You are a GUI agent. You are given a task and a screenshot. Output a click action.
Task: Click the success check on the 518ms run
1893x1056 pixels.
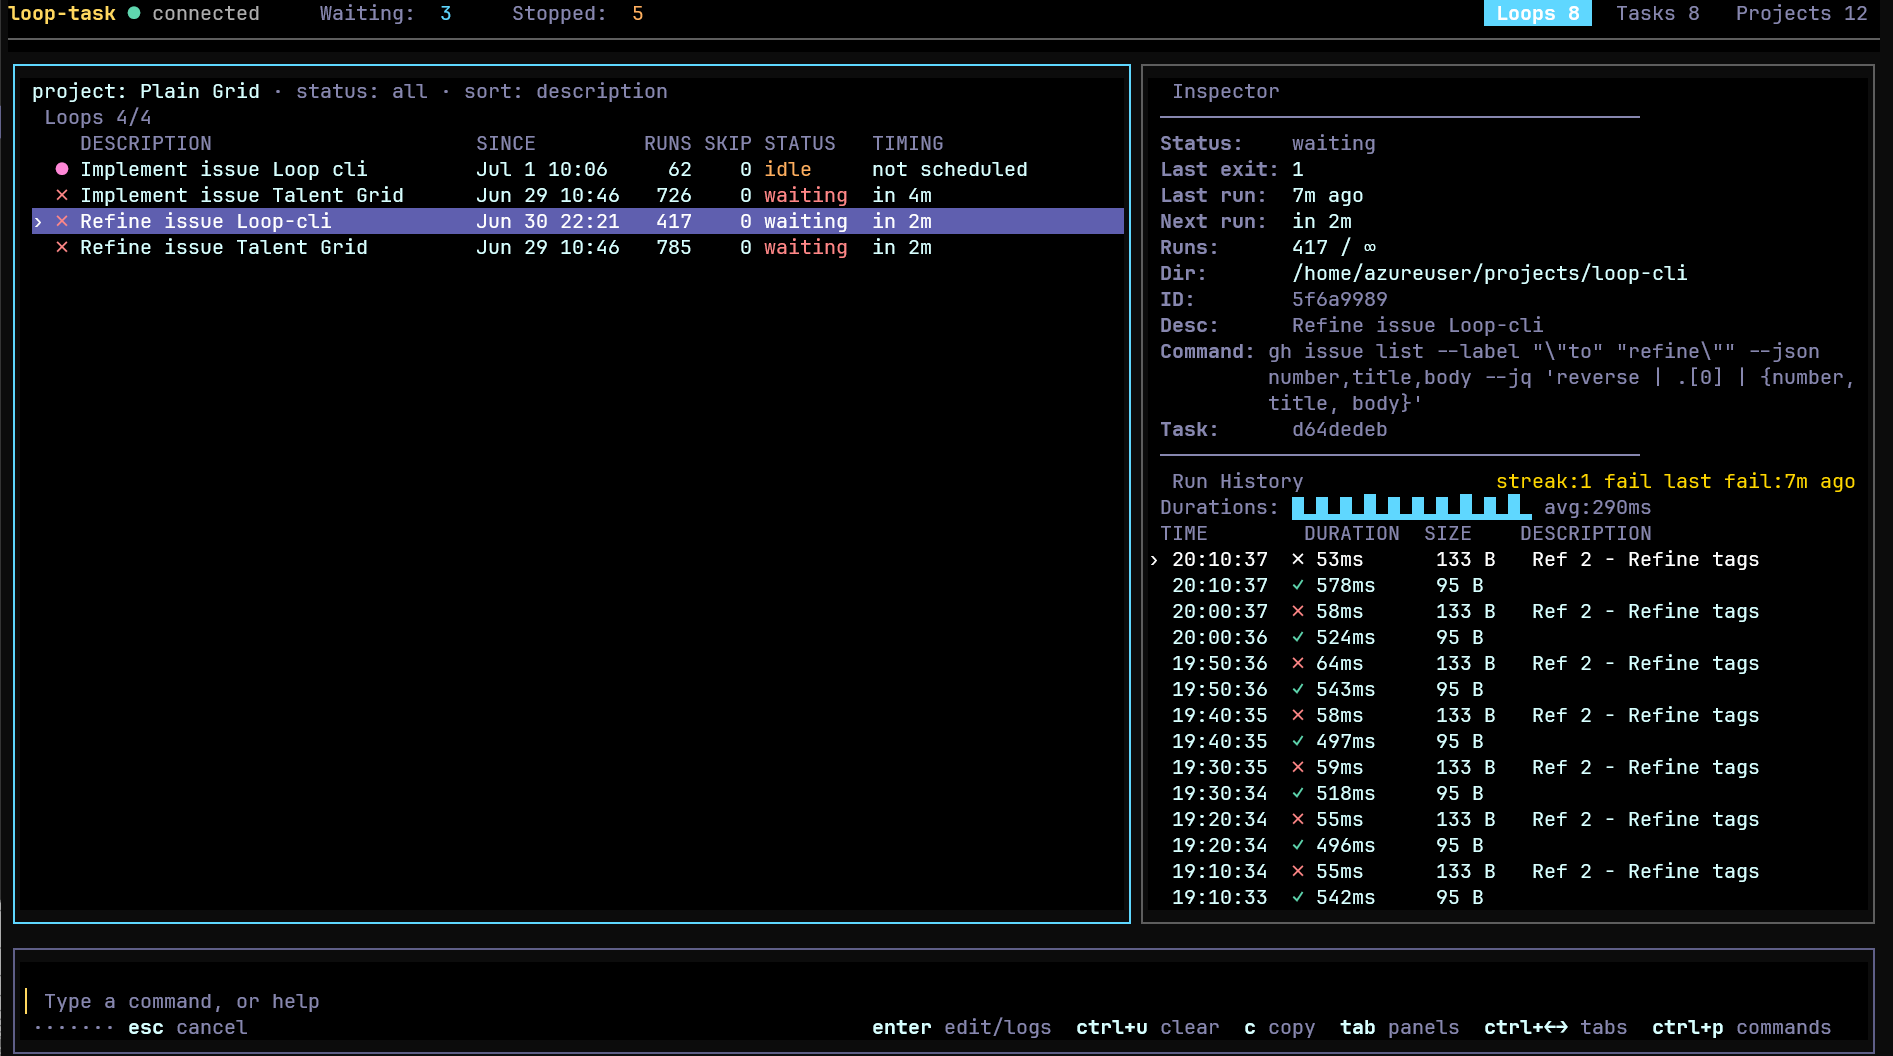pos(1298,793)
